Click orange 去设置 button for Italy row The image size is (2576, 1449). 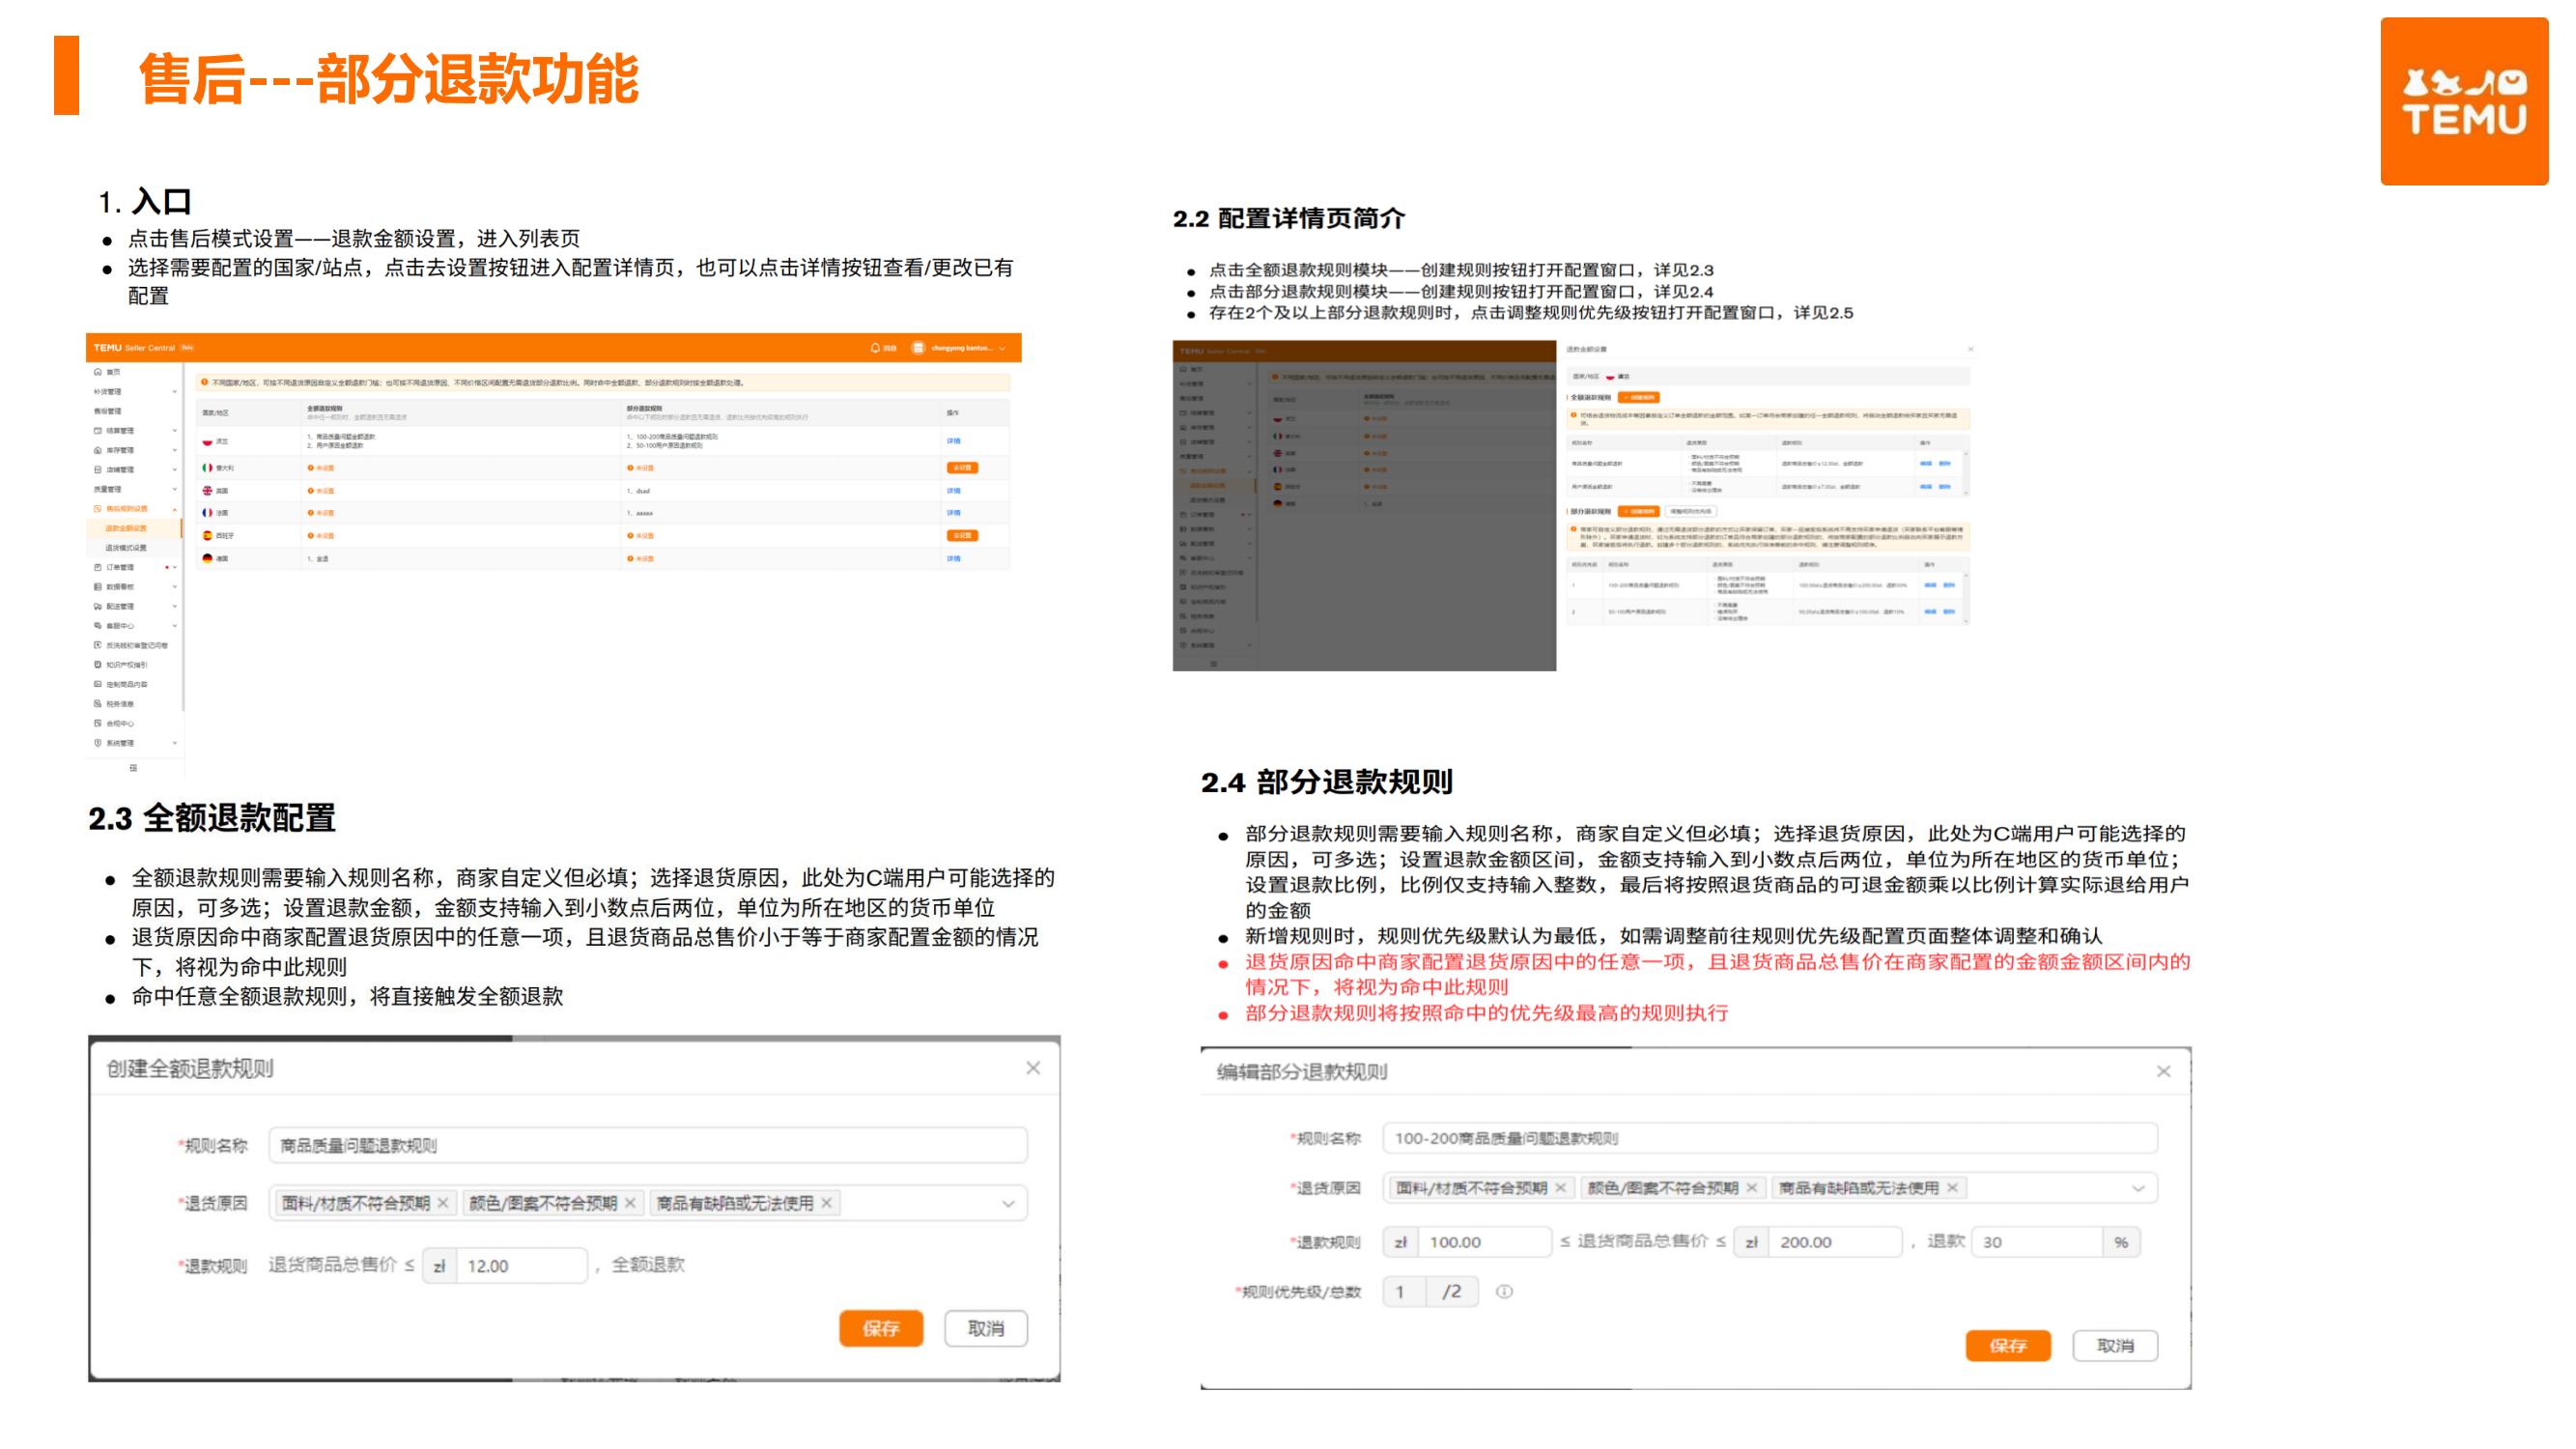[x=961, y=468]
